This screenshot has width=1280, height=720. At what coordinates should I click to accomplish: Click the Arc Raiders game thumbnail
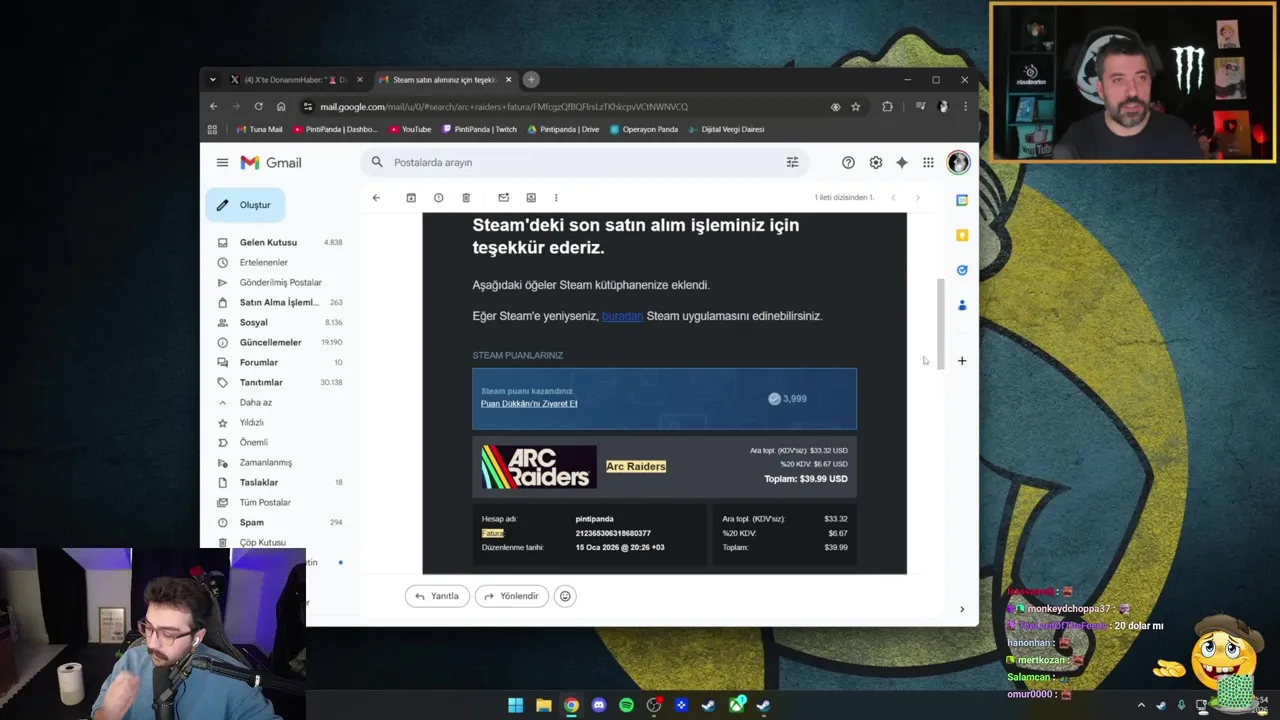(539, 467)
